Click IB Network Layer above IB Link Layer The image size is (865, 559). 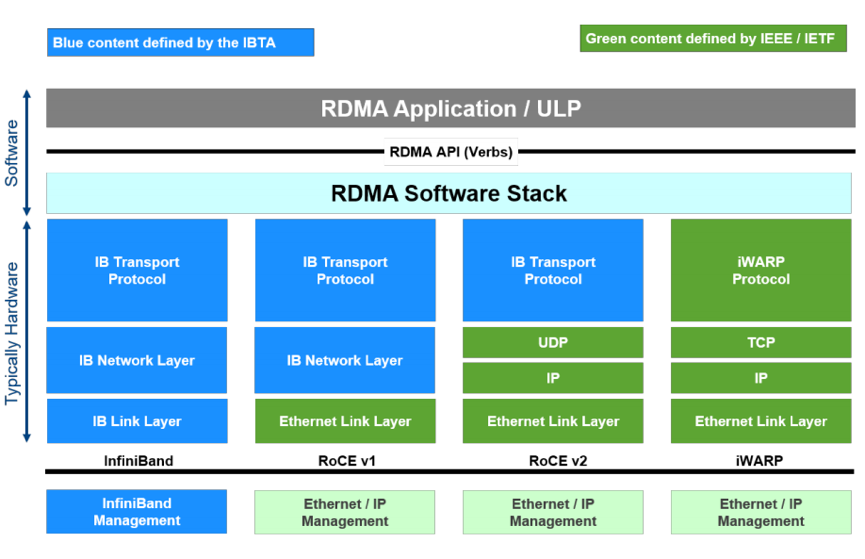(137, 360)
